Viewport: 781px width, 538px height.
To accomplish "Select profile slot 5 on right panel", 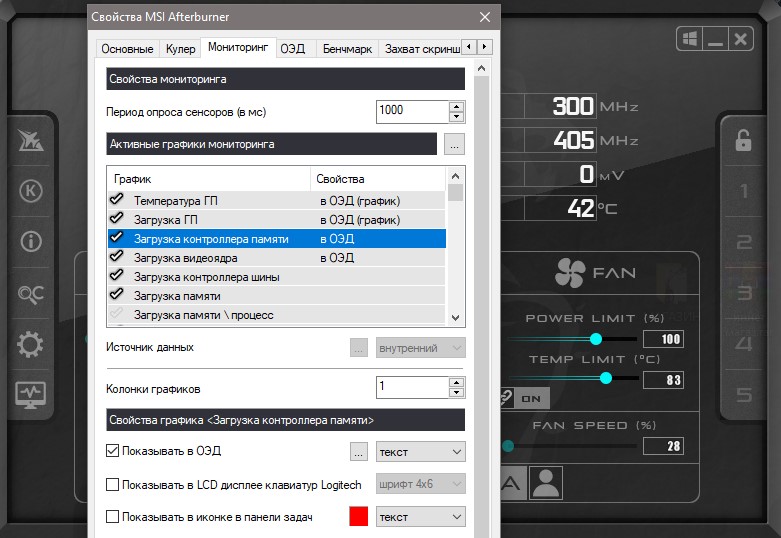I will [744, 395].
